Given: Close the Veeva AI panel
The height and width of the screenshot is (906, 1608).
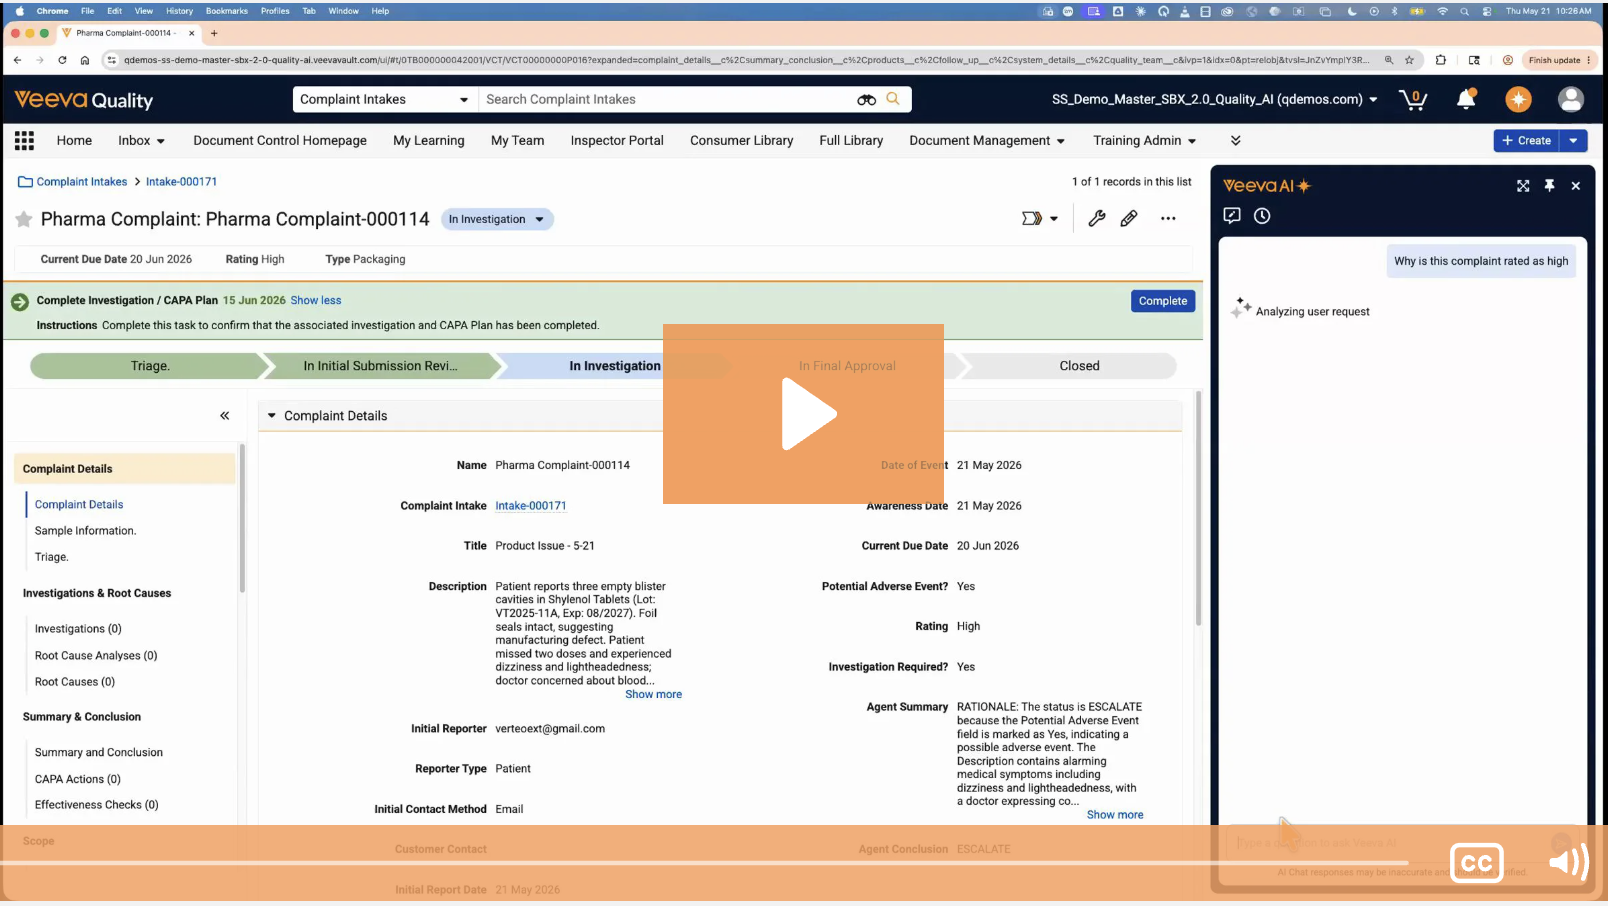Looking at the screenshot, I should pyautogui.click(x=1576, y=186).
